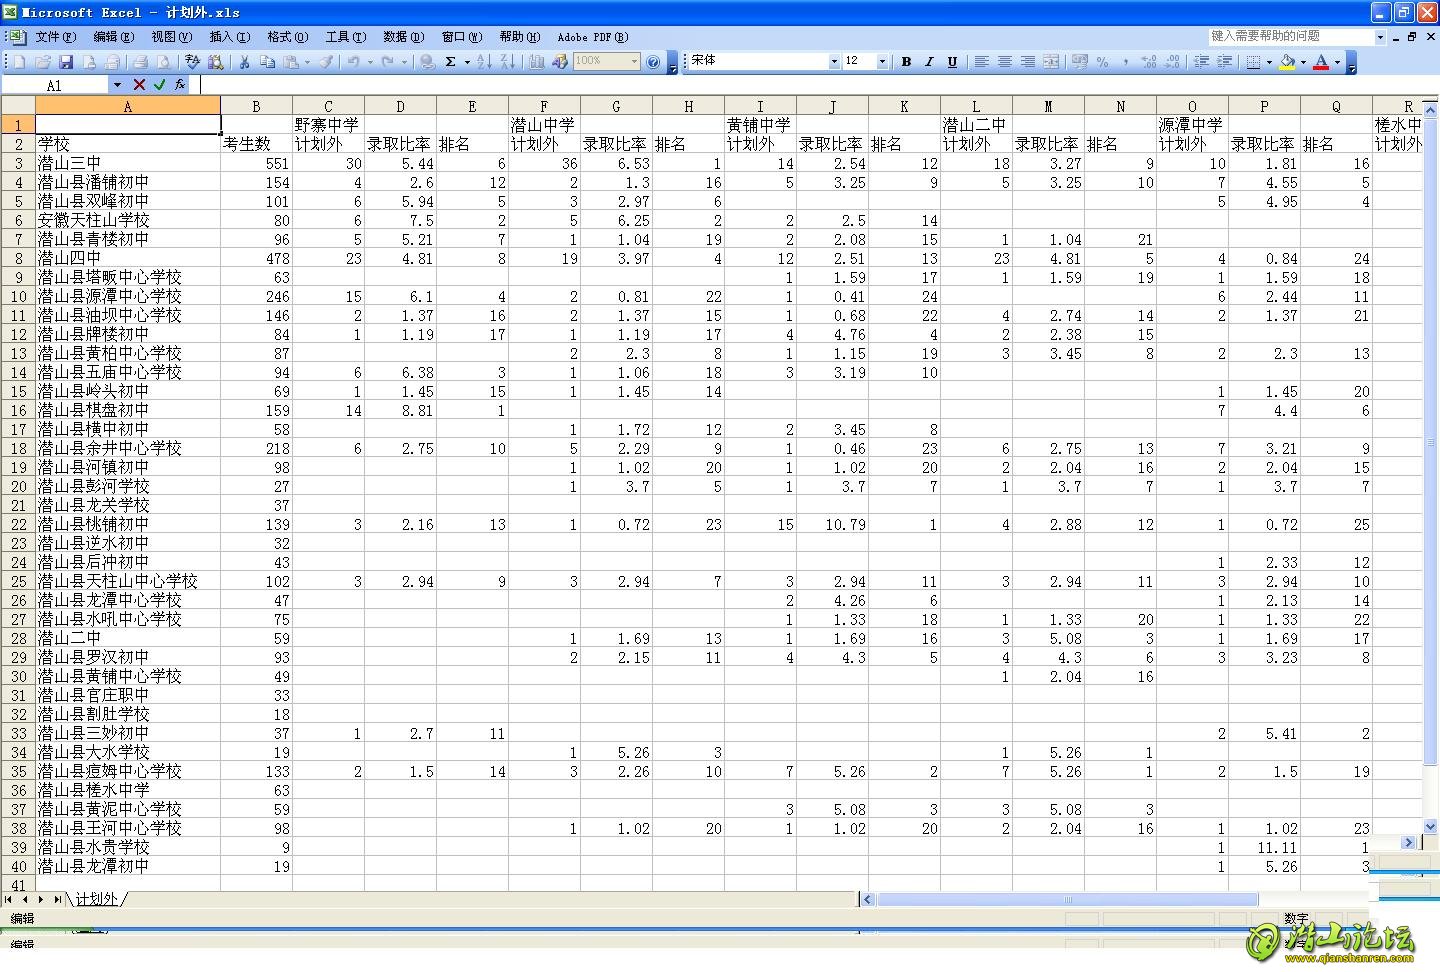The image size is (1440, 972).
Task: Click the yellow fill color bucket
Action: 1287,62
